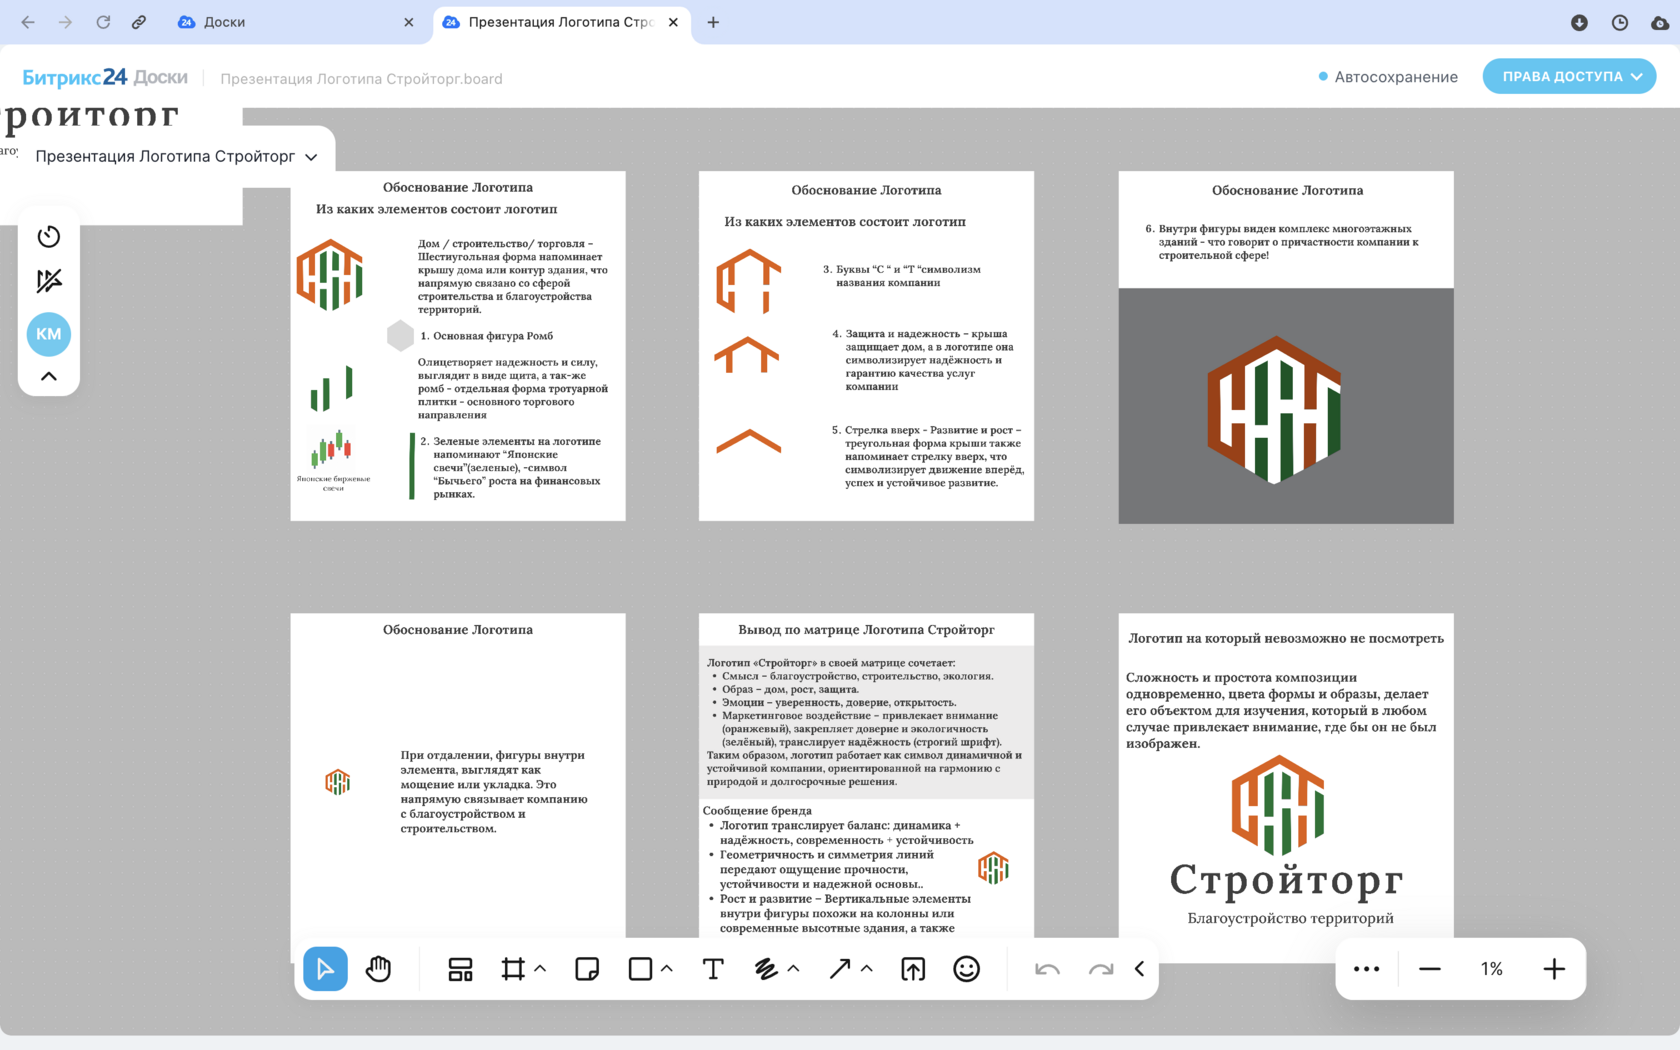
Task: Reload the current page
Action: click(x=103, y=22)
